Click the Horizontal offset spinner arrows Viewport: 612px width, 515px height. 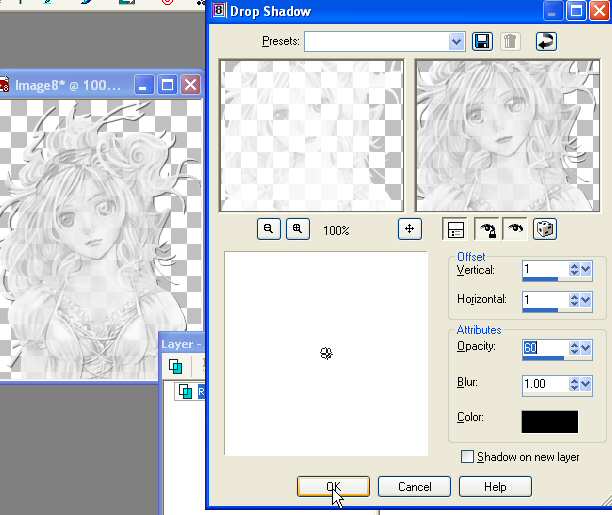pos(574,299)
